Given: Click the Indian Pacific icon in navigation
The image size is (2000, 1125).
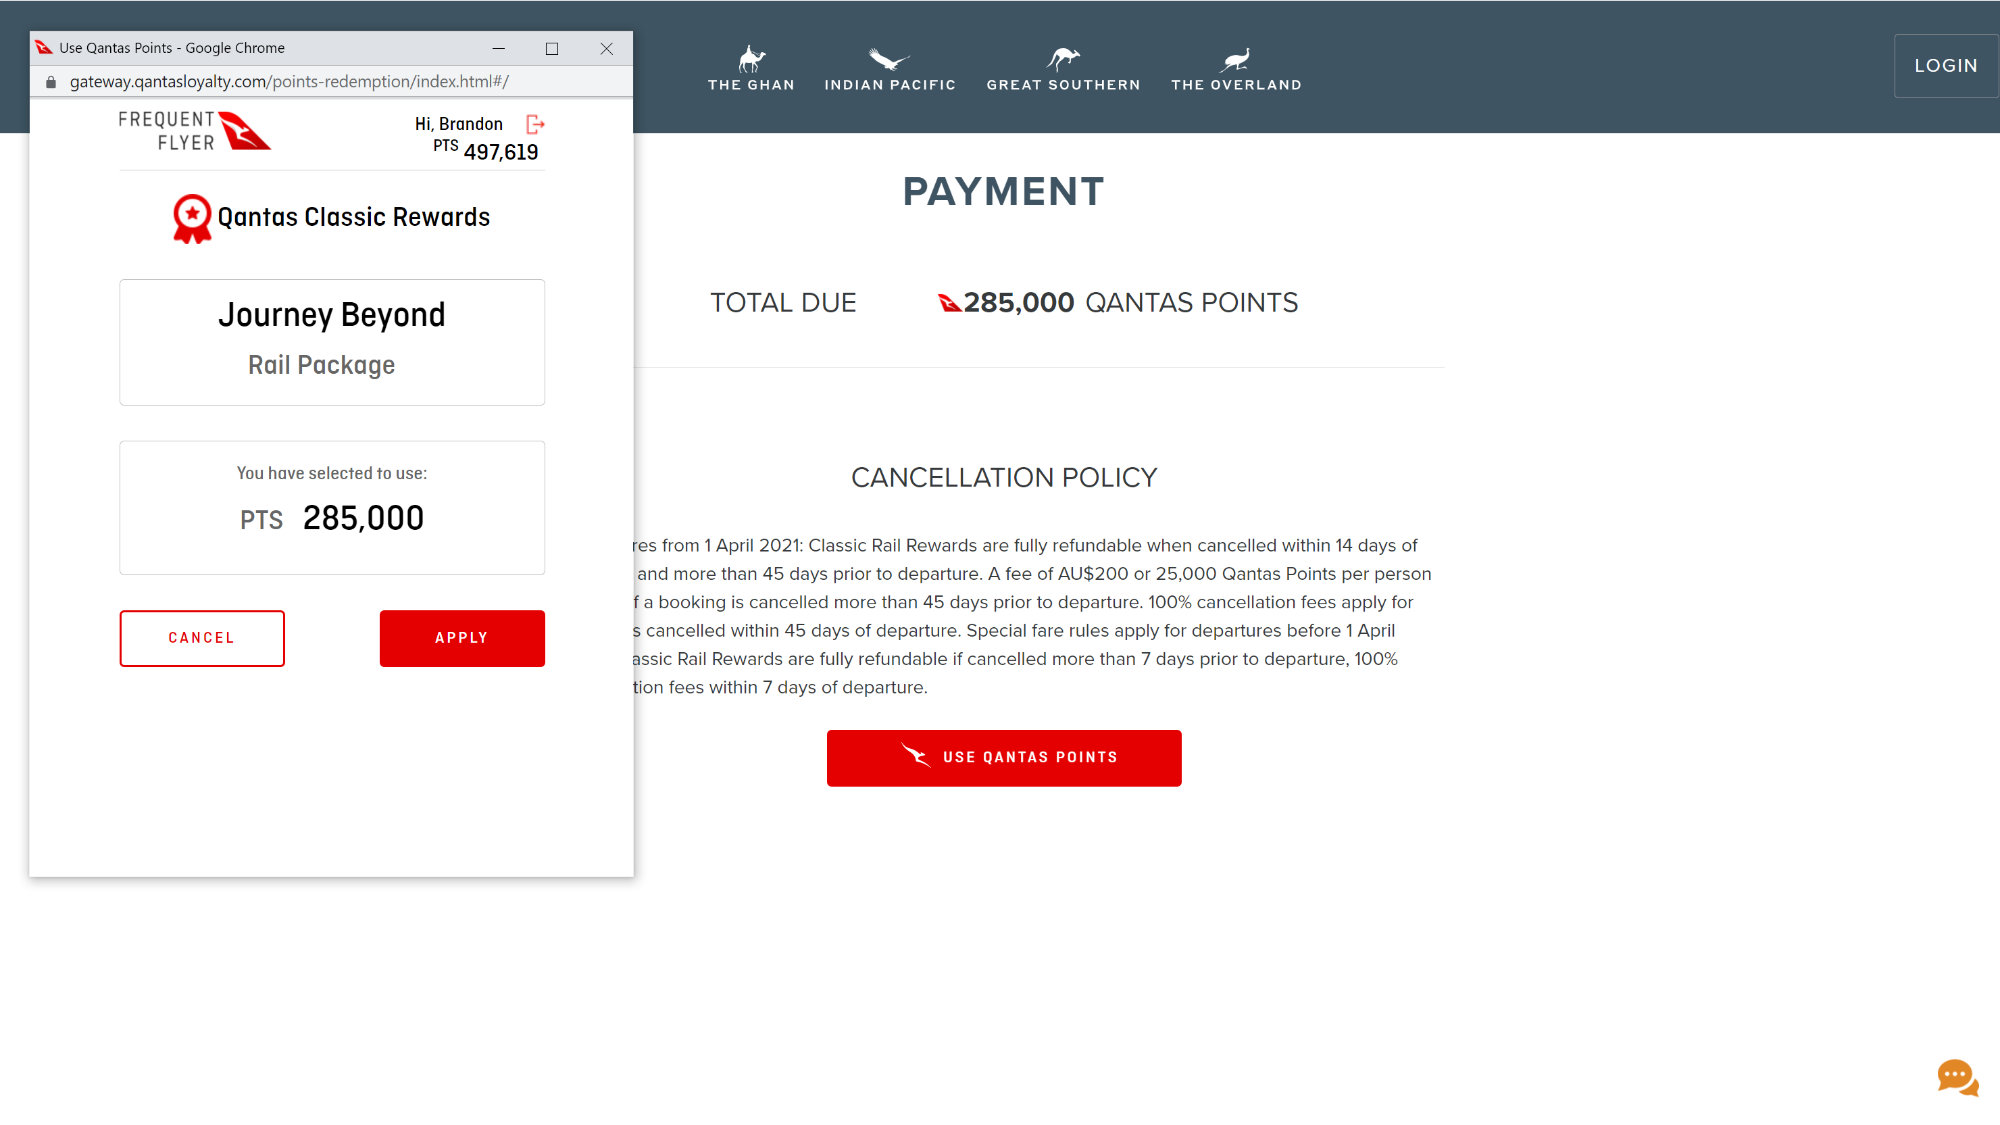Looking at the screenshot, I should (890, 56).
